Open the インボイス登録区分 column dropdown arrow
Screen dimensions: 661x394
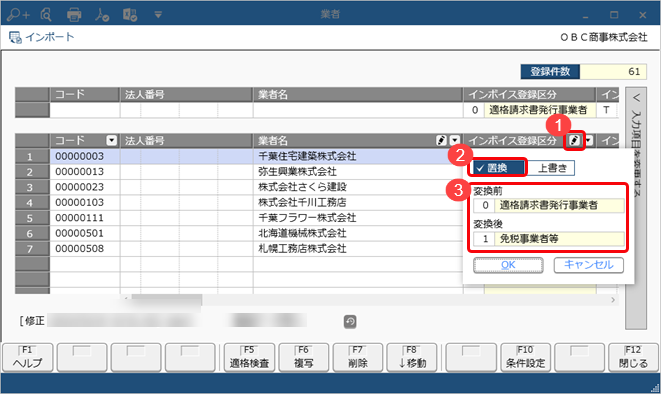pyautogui.click(x=589, y=140)
